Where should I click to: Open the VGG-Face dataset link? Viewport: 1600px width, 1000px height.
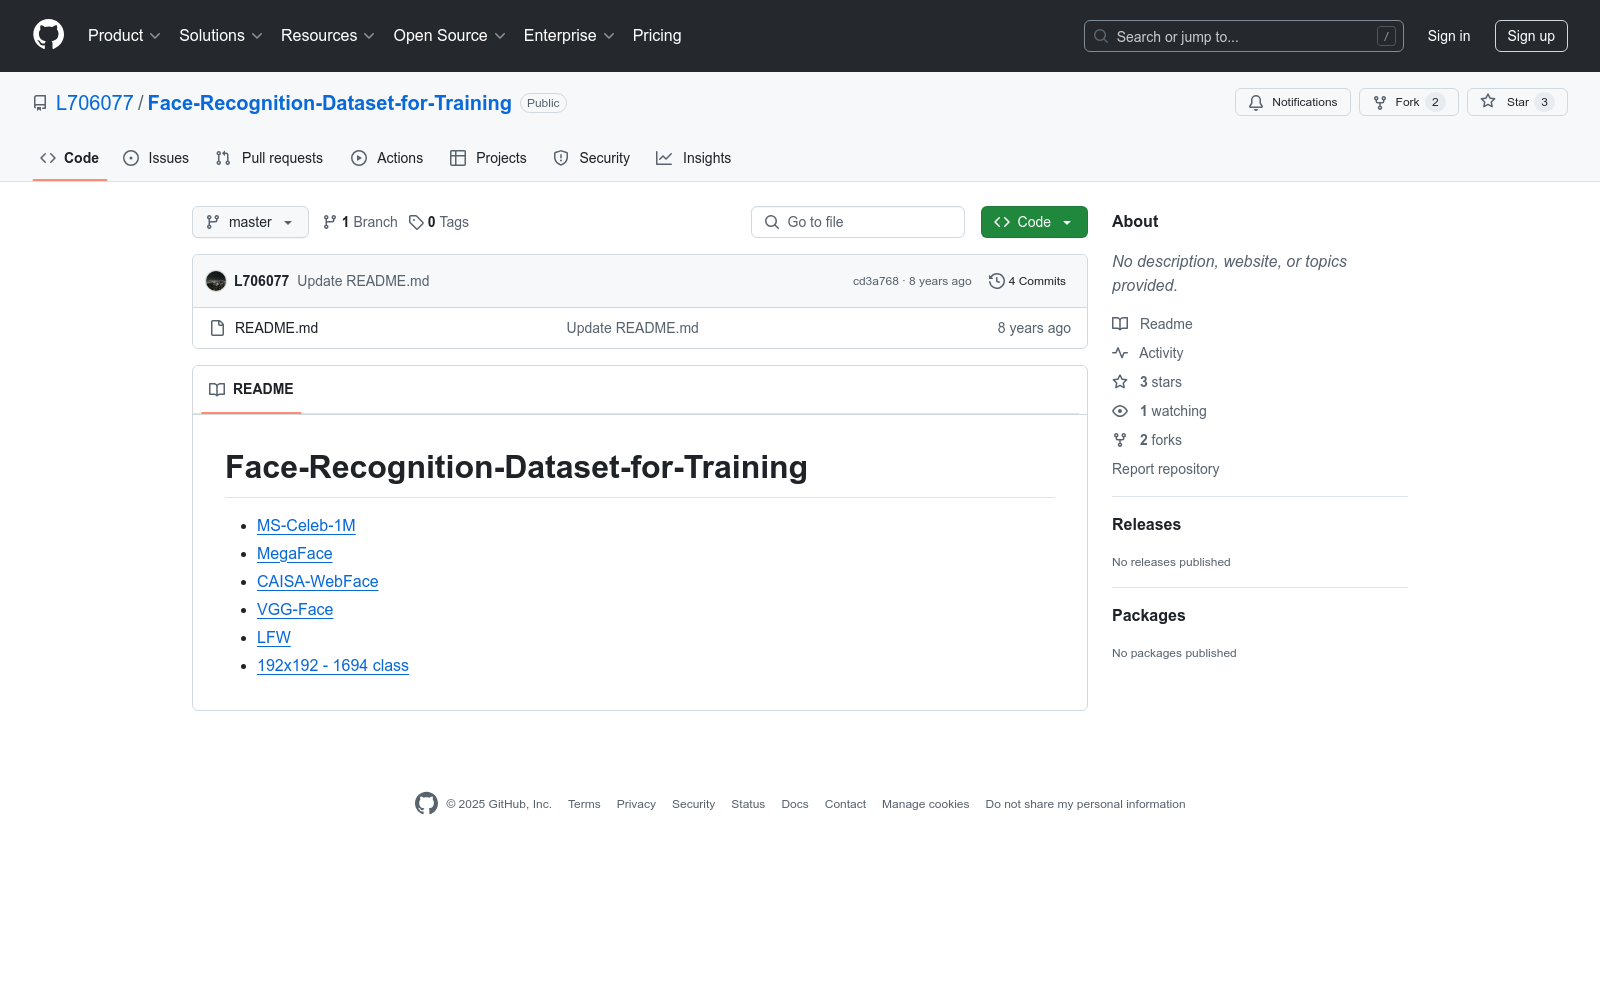click(x=295, y=610)
